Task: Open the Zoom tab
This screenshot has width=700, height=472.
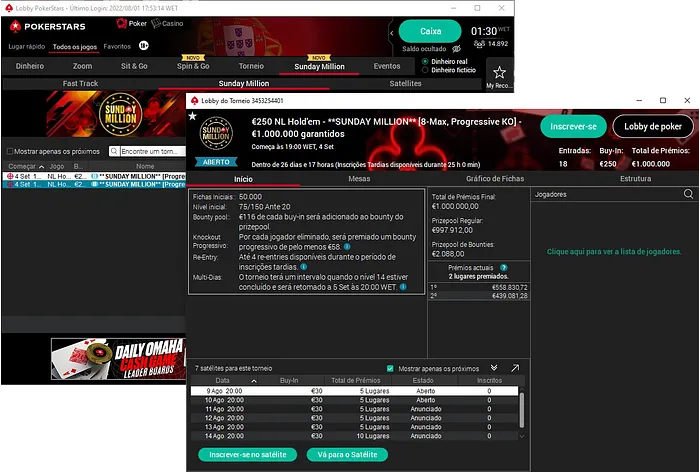Action: (83, 66)
